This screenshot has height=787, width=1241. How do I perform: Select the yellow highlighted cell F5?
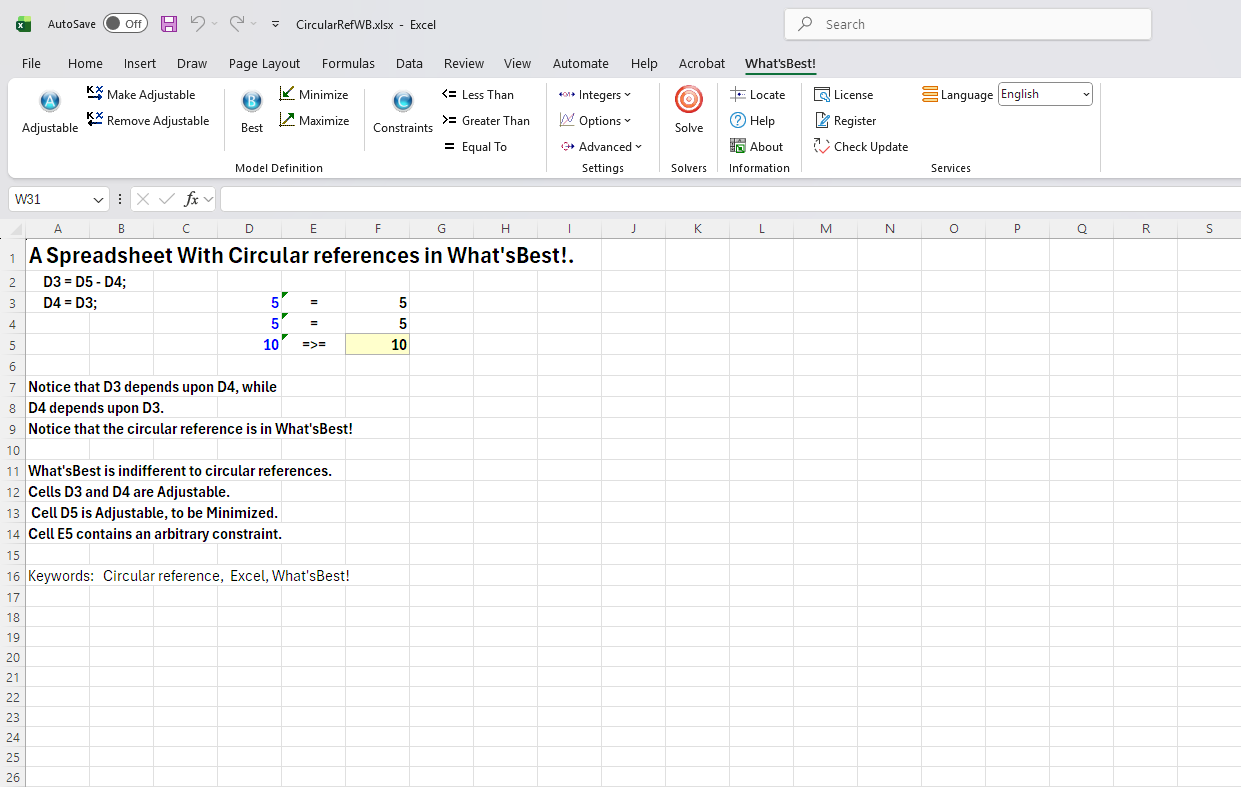click(377, 345)
